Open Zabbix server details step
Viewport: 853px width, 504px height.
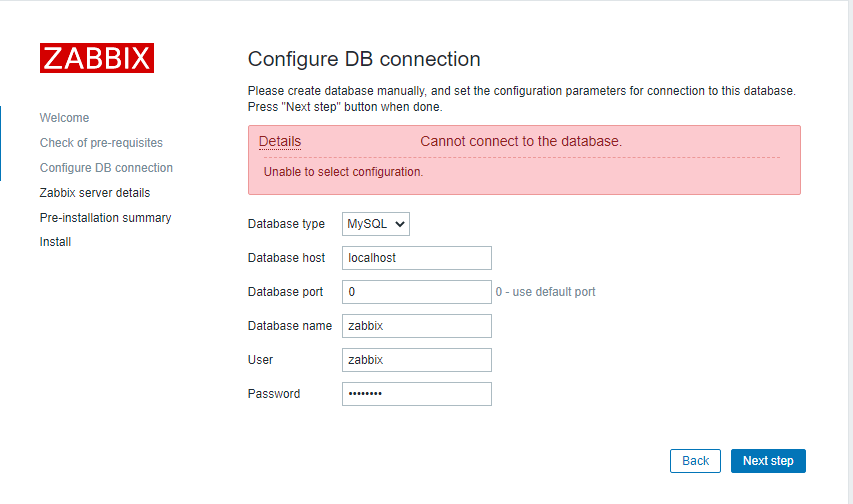95,193
